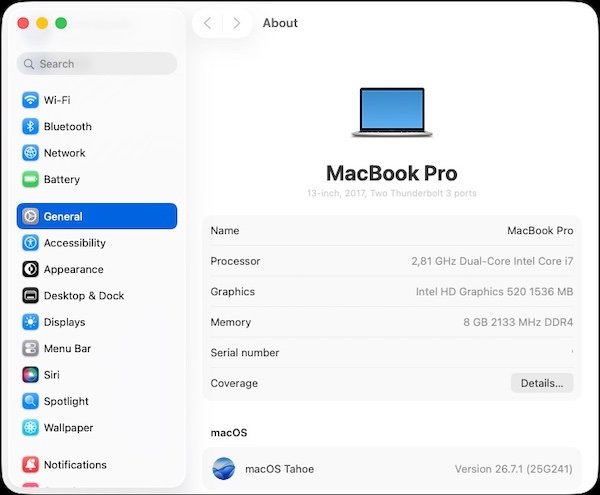Open the Menu Bar icon
This screenshot has height=495, width=600.
[30, 348]
